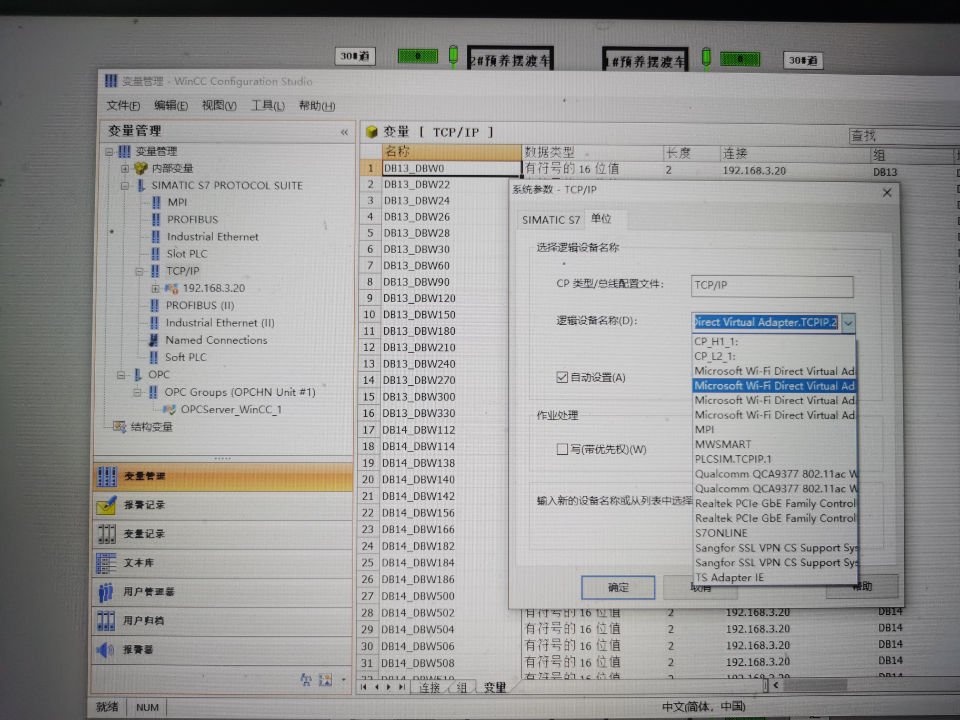Click the CP 类型/总线配置文件 TCP/IP field
The height and width of the screenshot is (720, 960).
[772, 285]
